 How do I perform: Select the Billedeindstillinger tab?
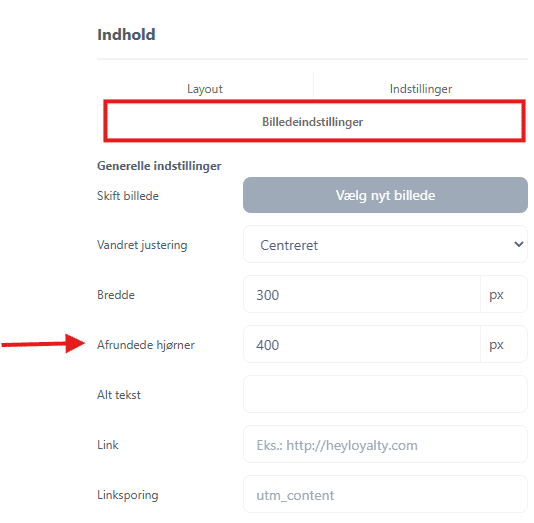[x=313, y=122]
